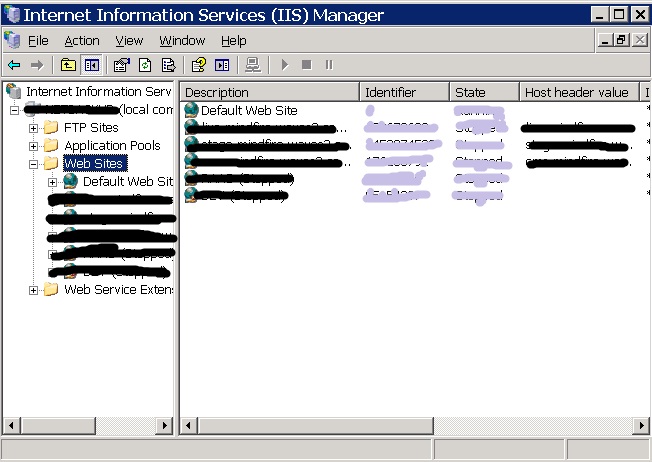Click the list pane scroll left arrow

[x=188, y=425]
